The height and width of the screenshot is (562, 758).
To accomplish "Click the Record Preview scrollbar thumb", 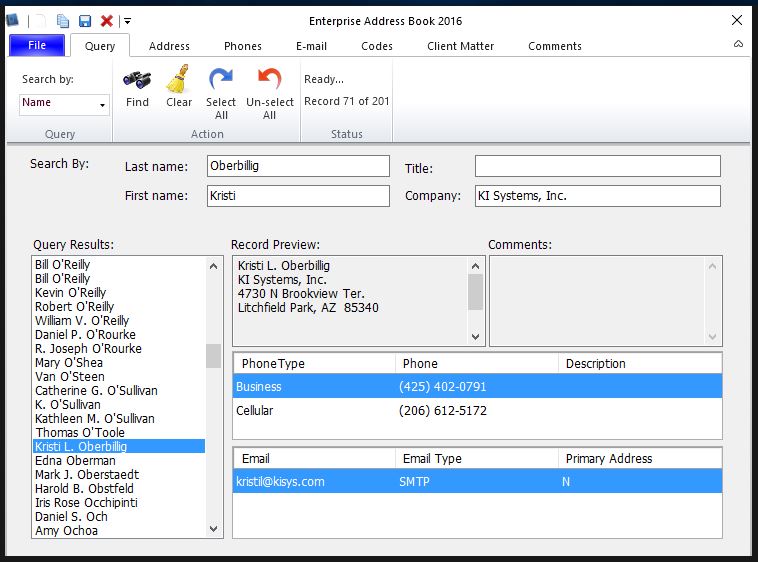I will coord(475,292).
